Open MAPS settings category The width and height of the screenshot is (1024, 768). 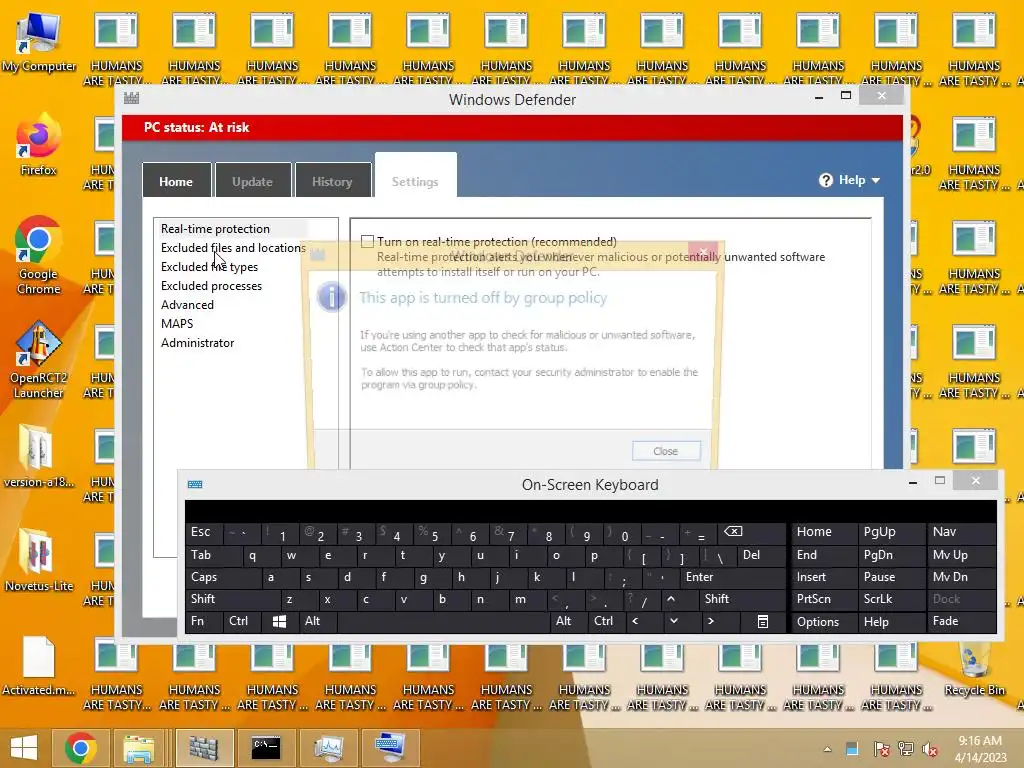click(x=177, y=323)
